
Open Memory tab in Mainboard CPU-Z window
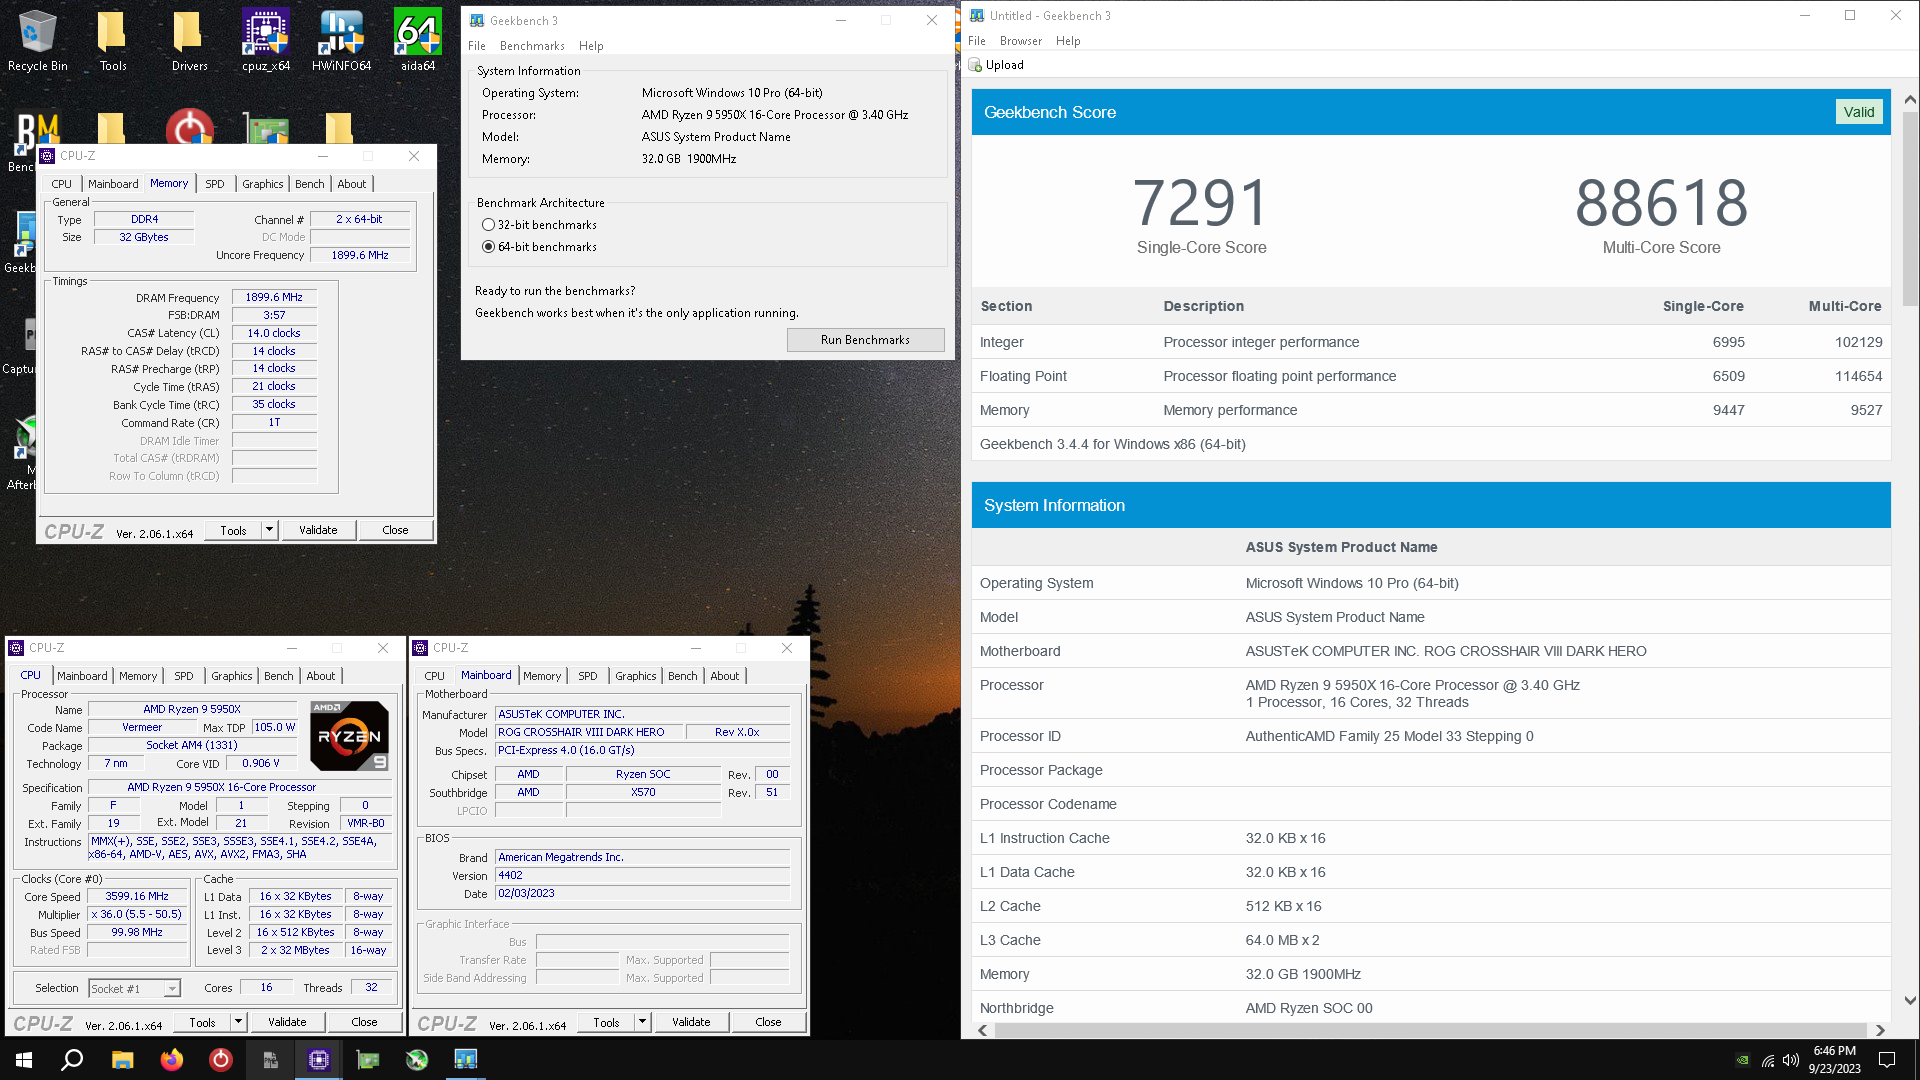[x=542, y=676]
